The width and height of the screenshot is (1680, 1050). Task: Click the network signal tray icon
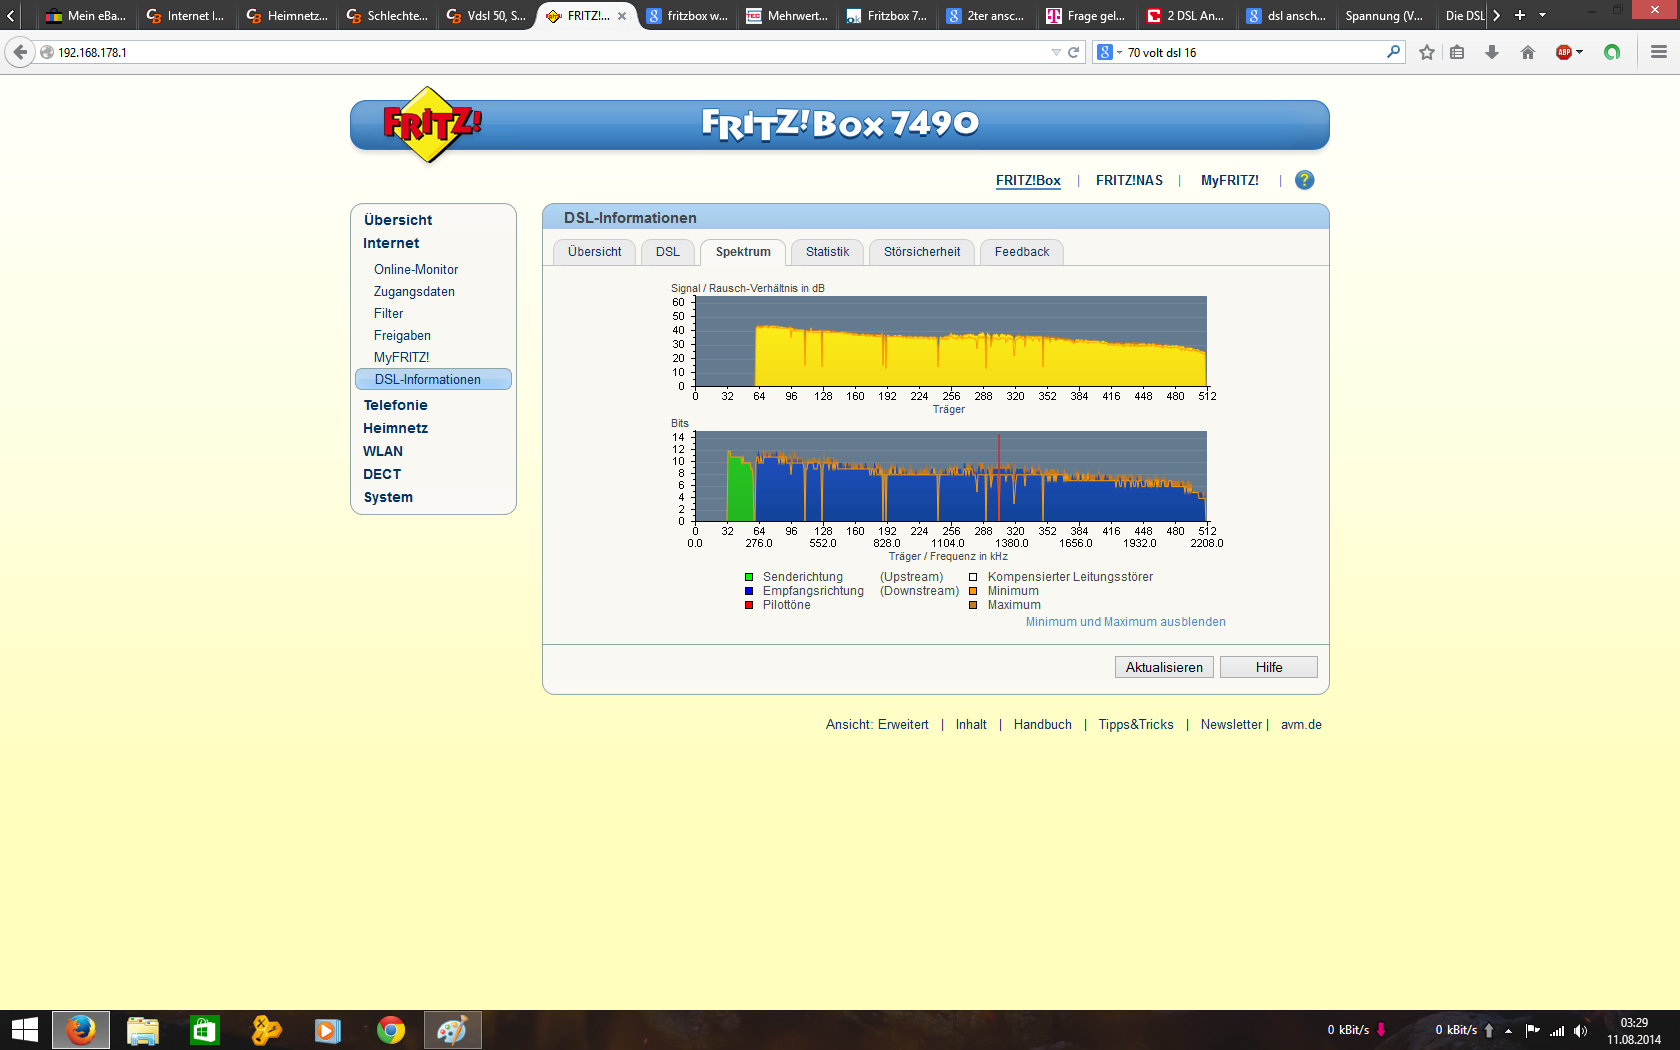[x=1557, y=1030]
